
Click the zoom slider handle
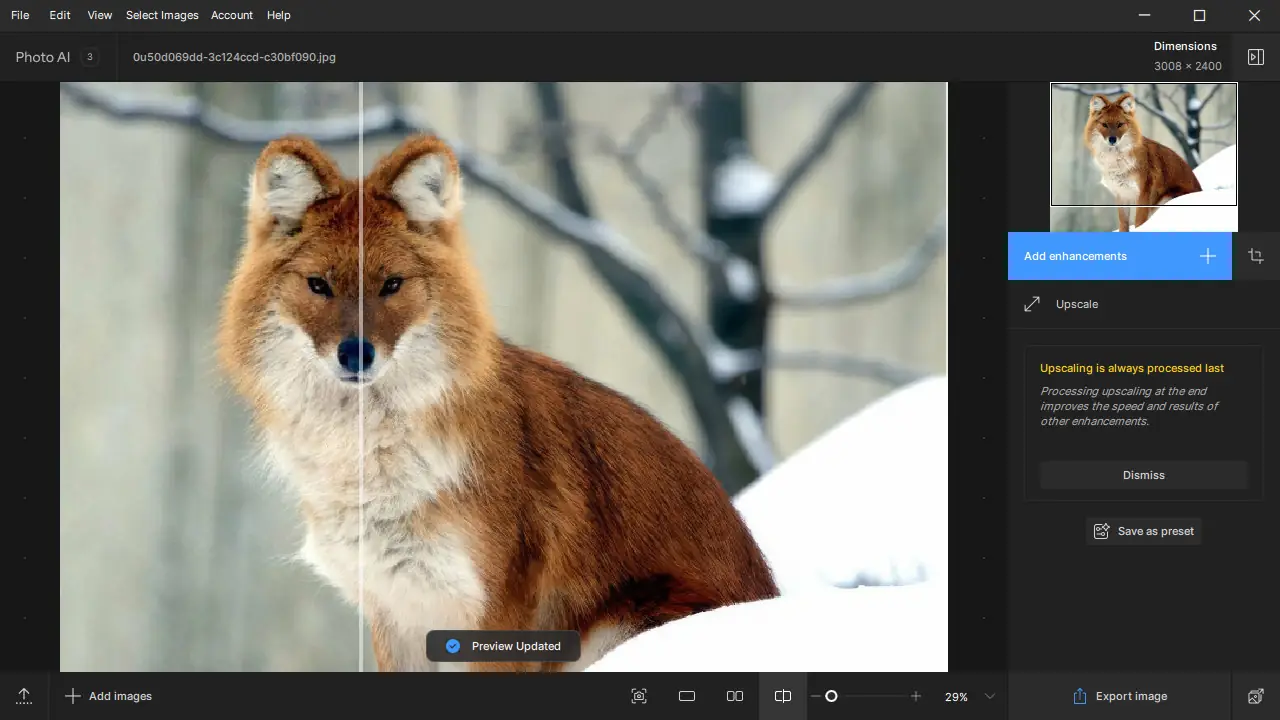pos(831,696)
